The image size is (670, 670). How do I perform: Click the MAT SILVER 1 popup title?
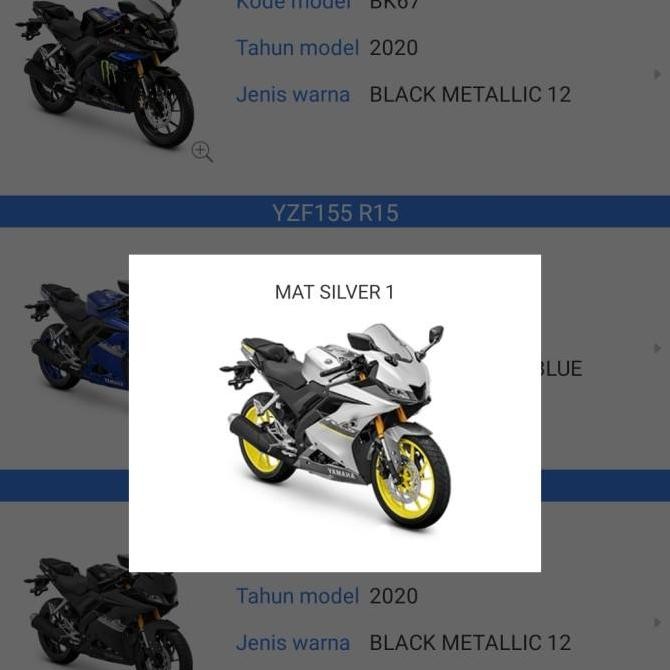[x=335, y=292]
